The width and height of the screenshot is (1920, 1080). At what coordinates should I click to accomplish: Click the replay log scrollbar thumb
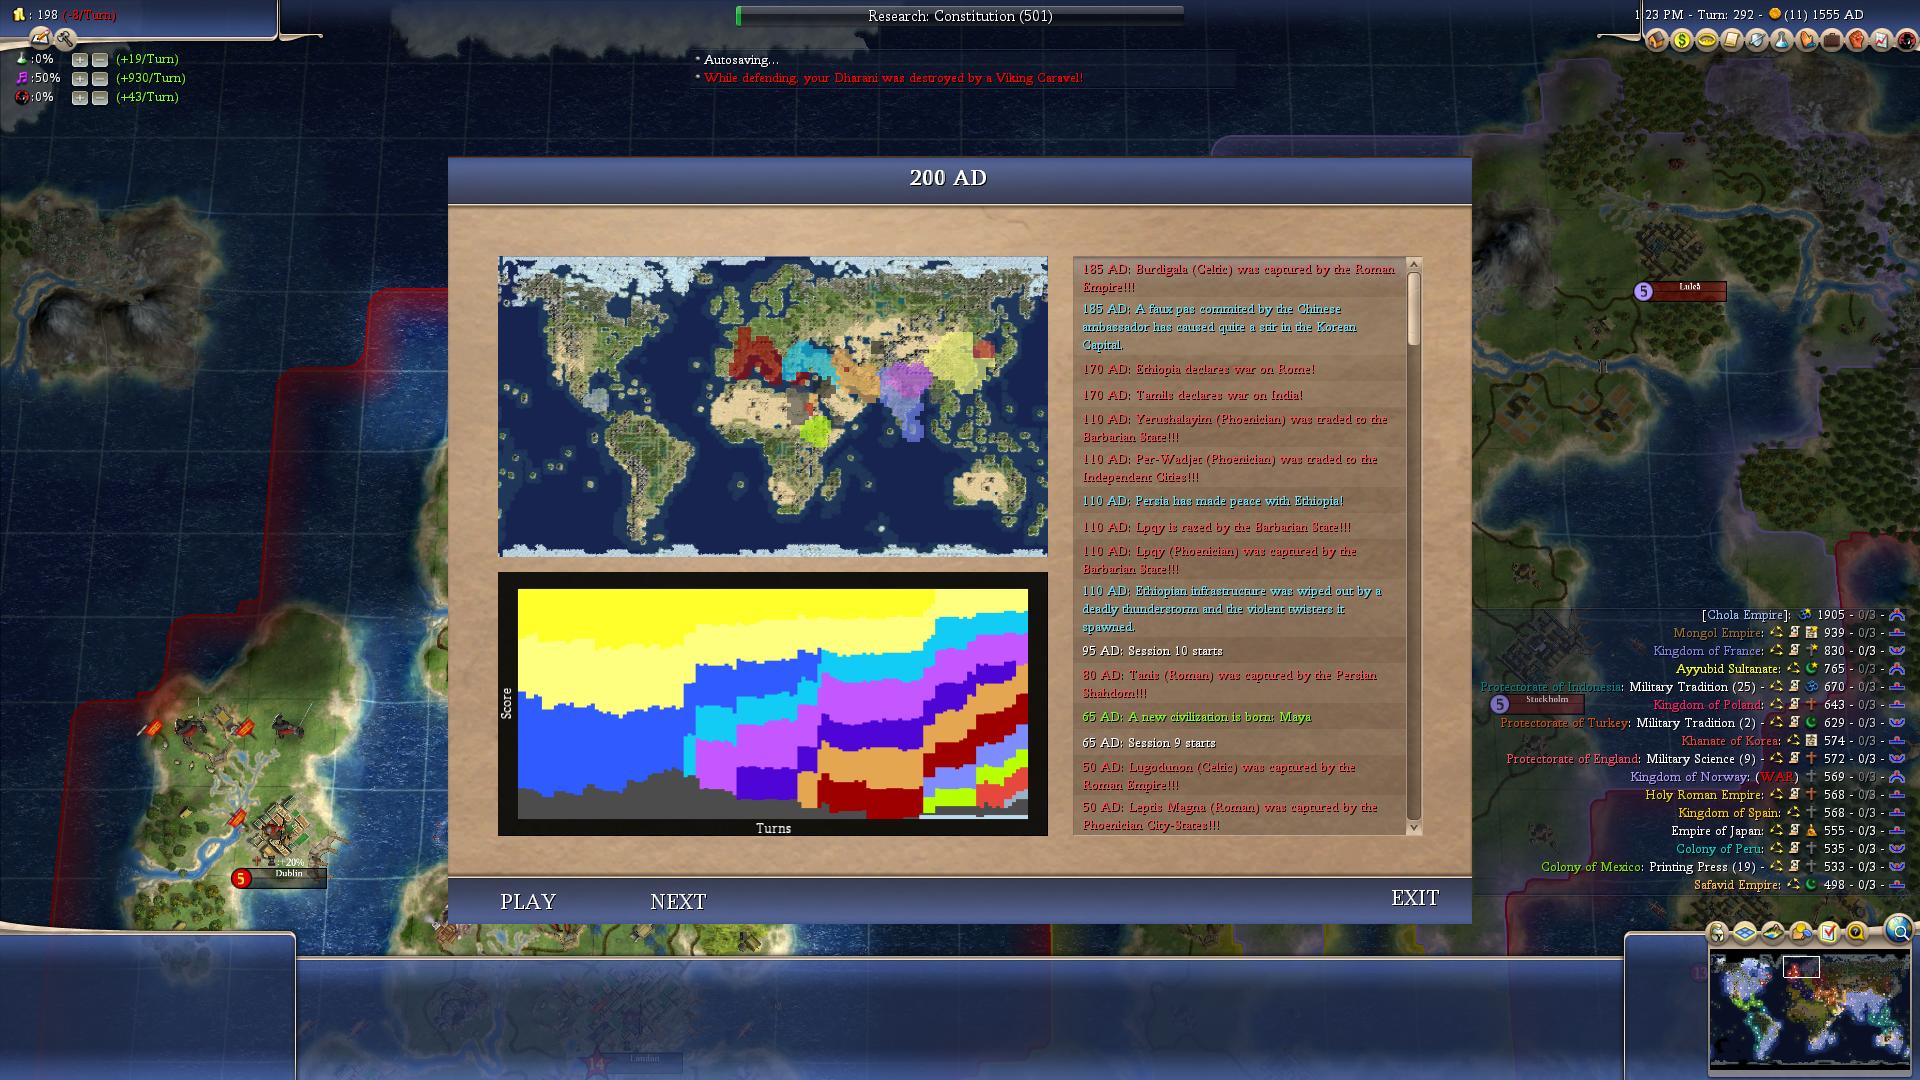point(1414,309)
